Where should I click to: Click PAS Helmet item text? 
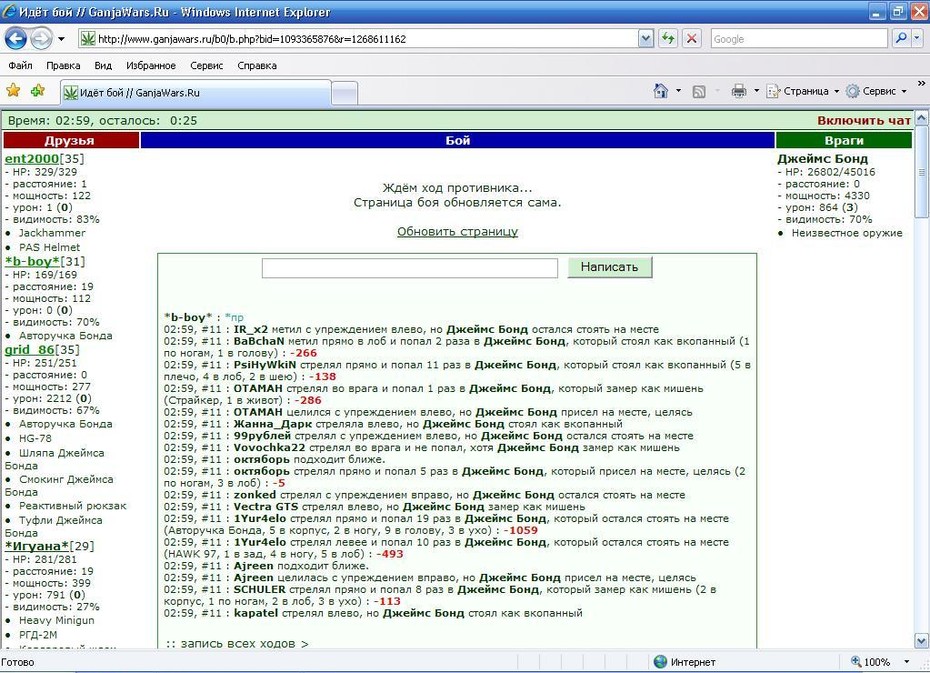[x=49, y=247]
